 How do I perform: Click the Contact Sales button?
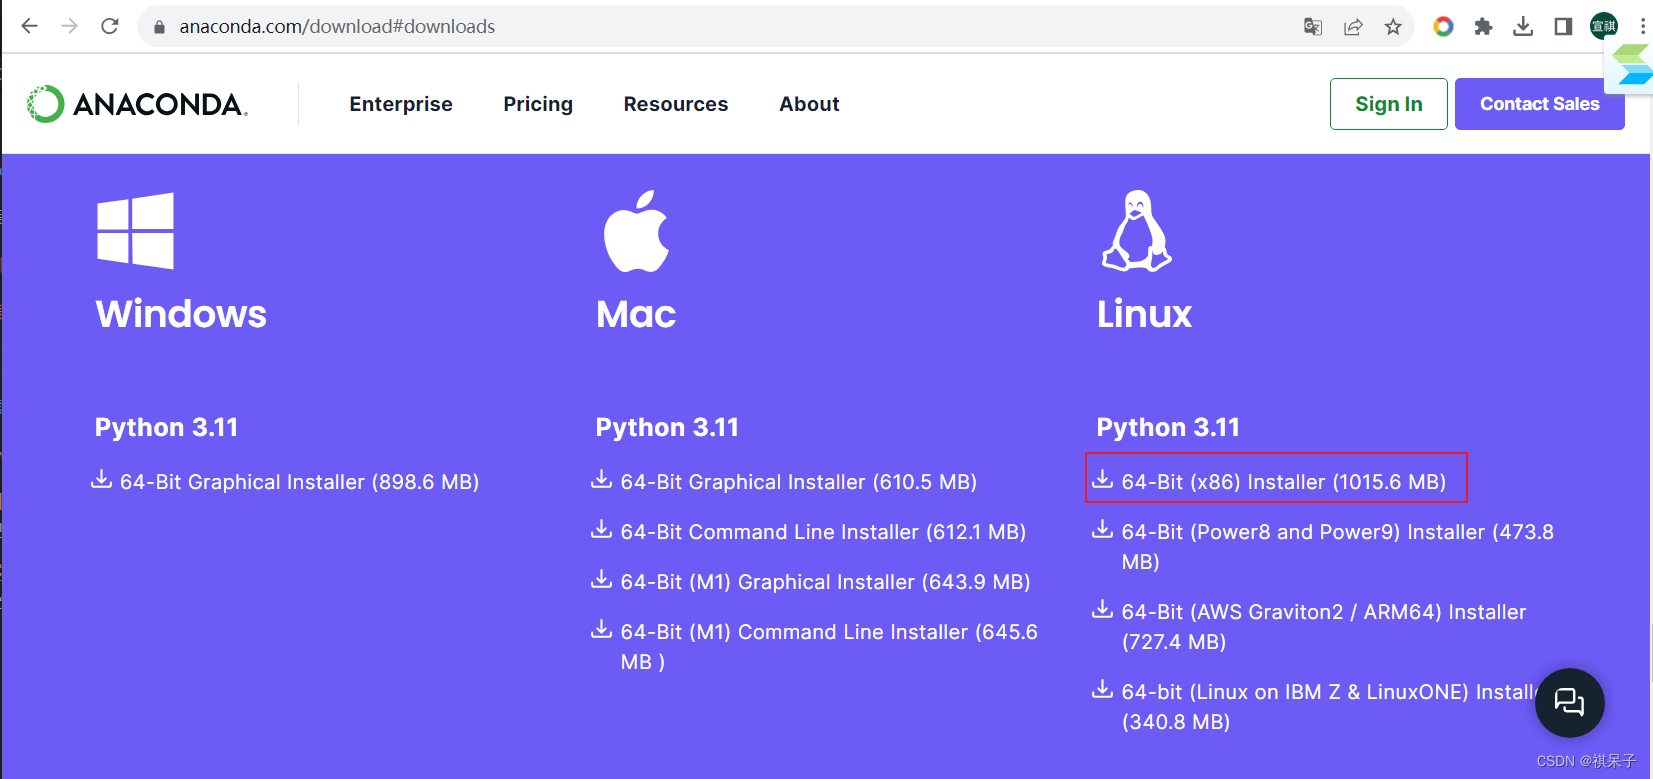coord(1539,104)
